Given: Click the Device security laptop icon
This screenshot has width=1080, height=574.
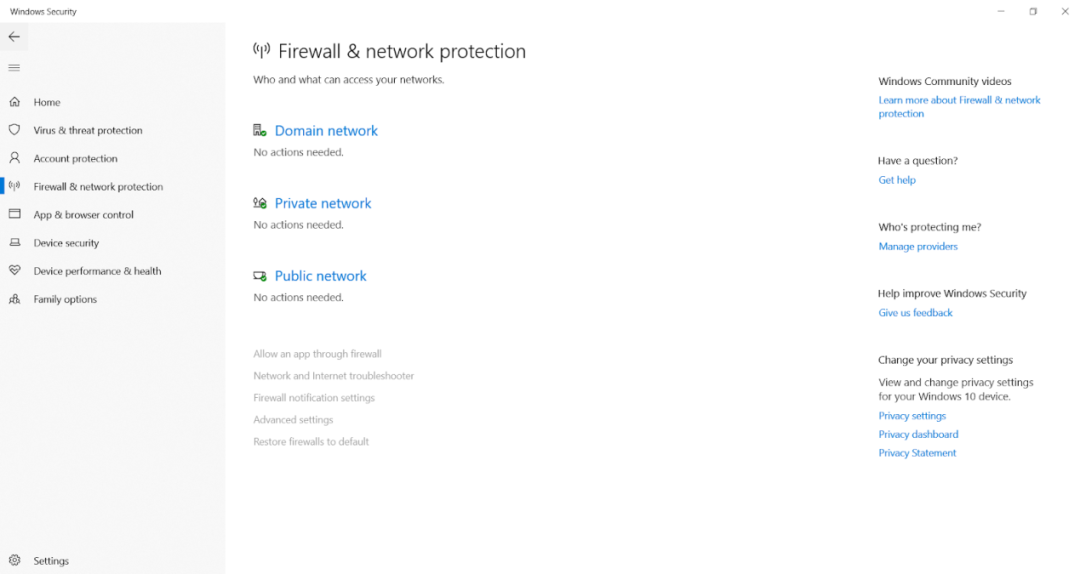Looking at the screenshot, I should coord(14,243).
